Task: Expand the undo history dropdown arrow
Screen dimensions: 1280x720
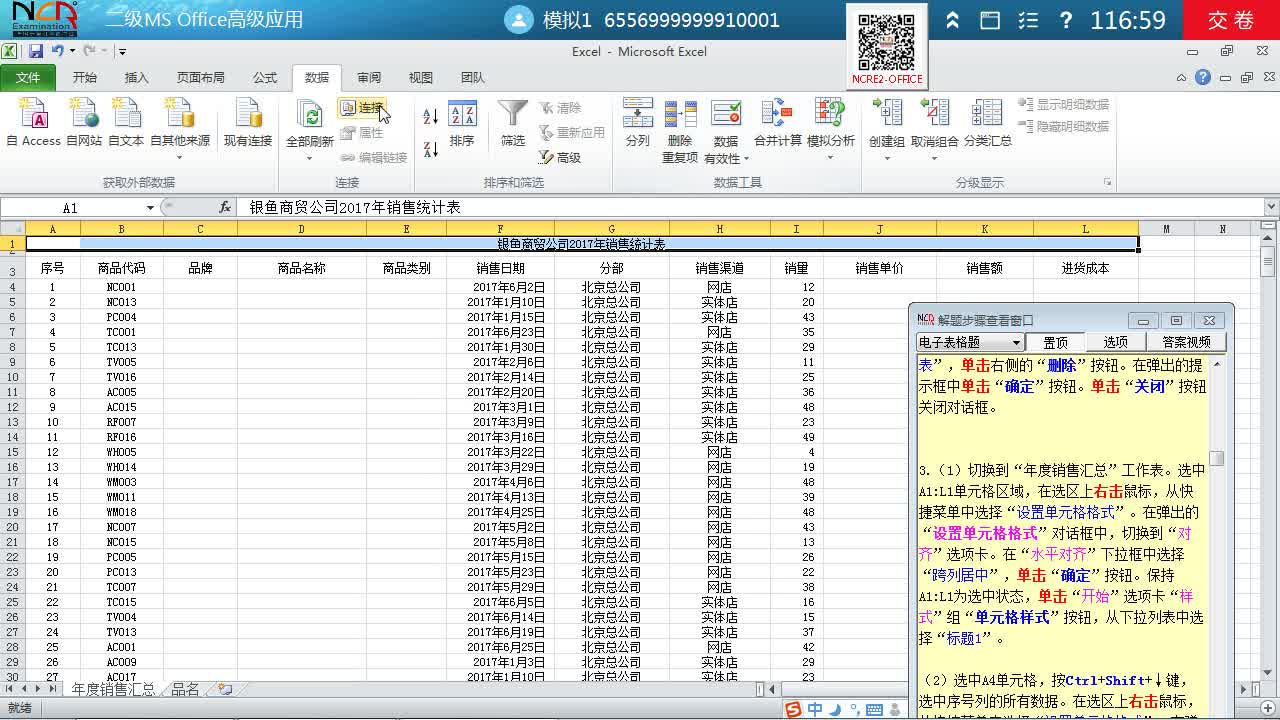Action: (x=72, y=51)
